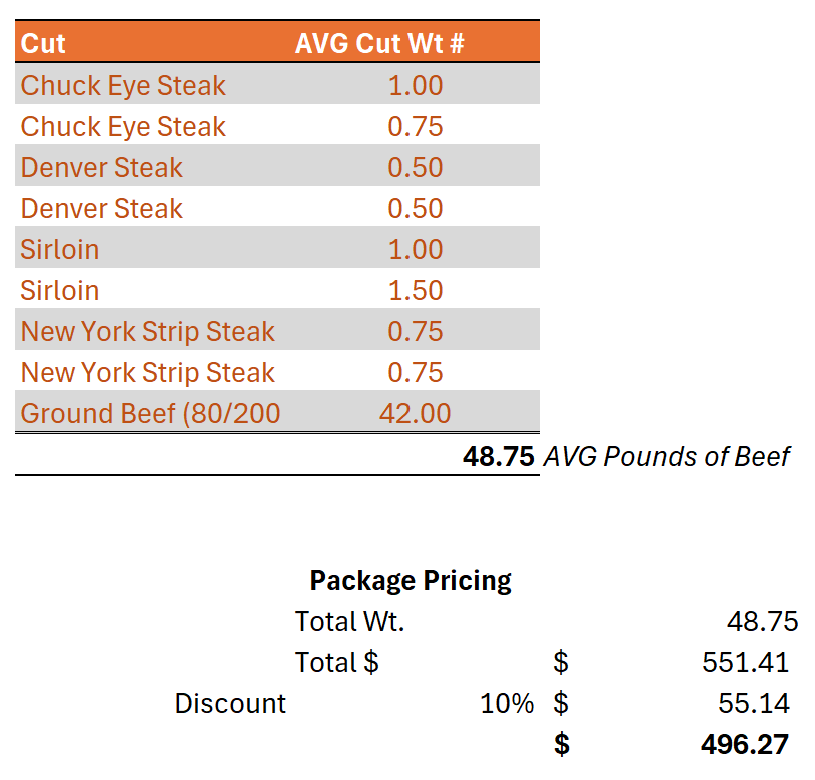Screen dimensions: 815x780
Task: Select the Total Wt. label cell
Action: (349, 622)
